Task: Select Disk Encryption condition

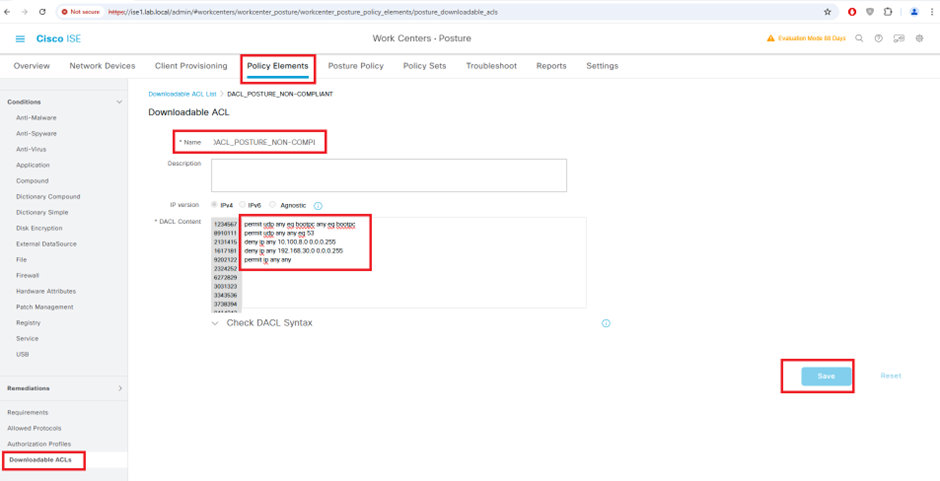Action: point(39,228)
